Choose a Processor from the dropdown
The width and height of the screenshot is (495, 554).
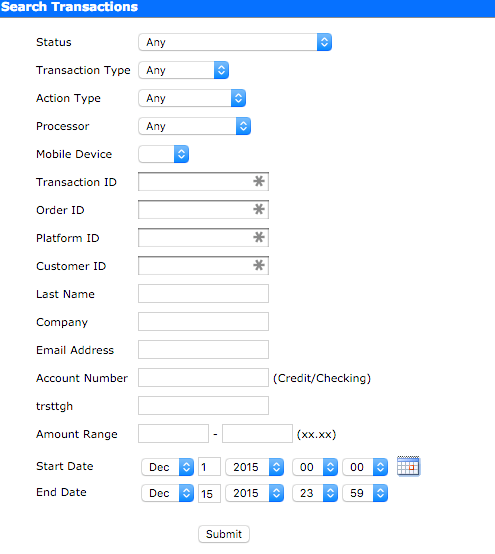(194, 126)
